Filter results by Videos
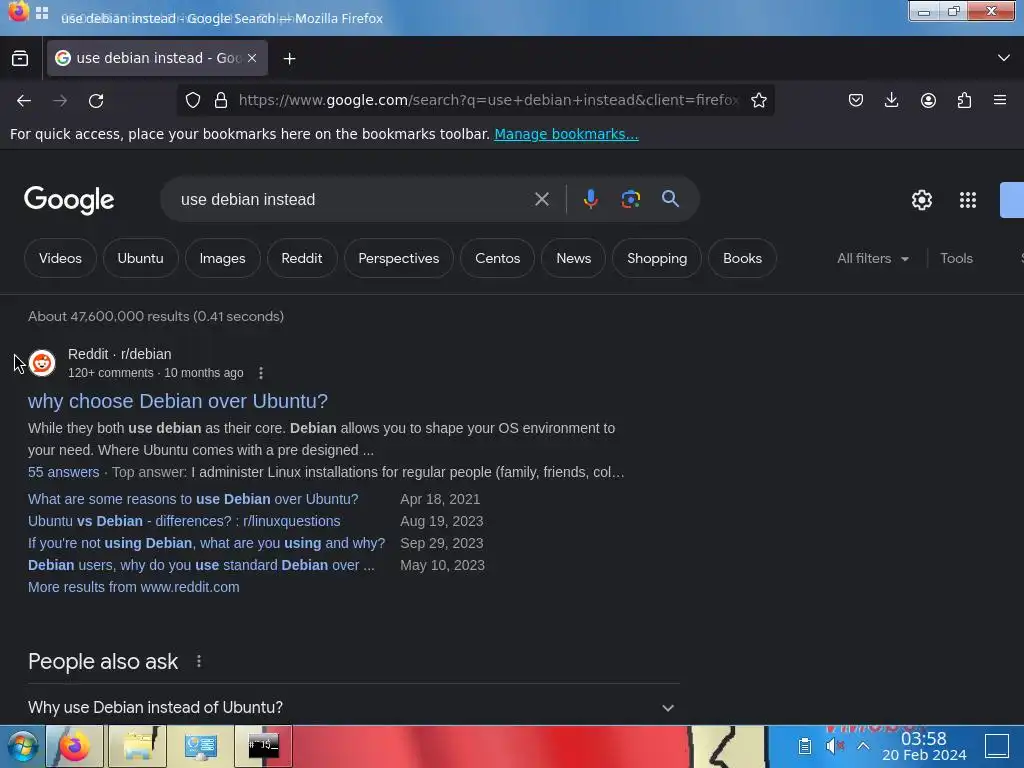The width and height of the screenshot is (1024, 768). (60, 258)
